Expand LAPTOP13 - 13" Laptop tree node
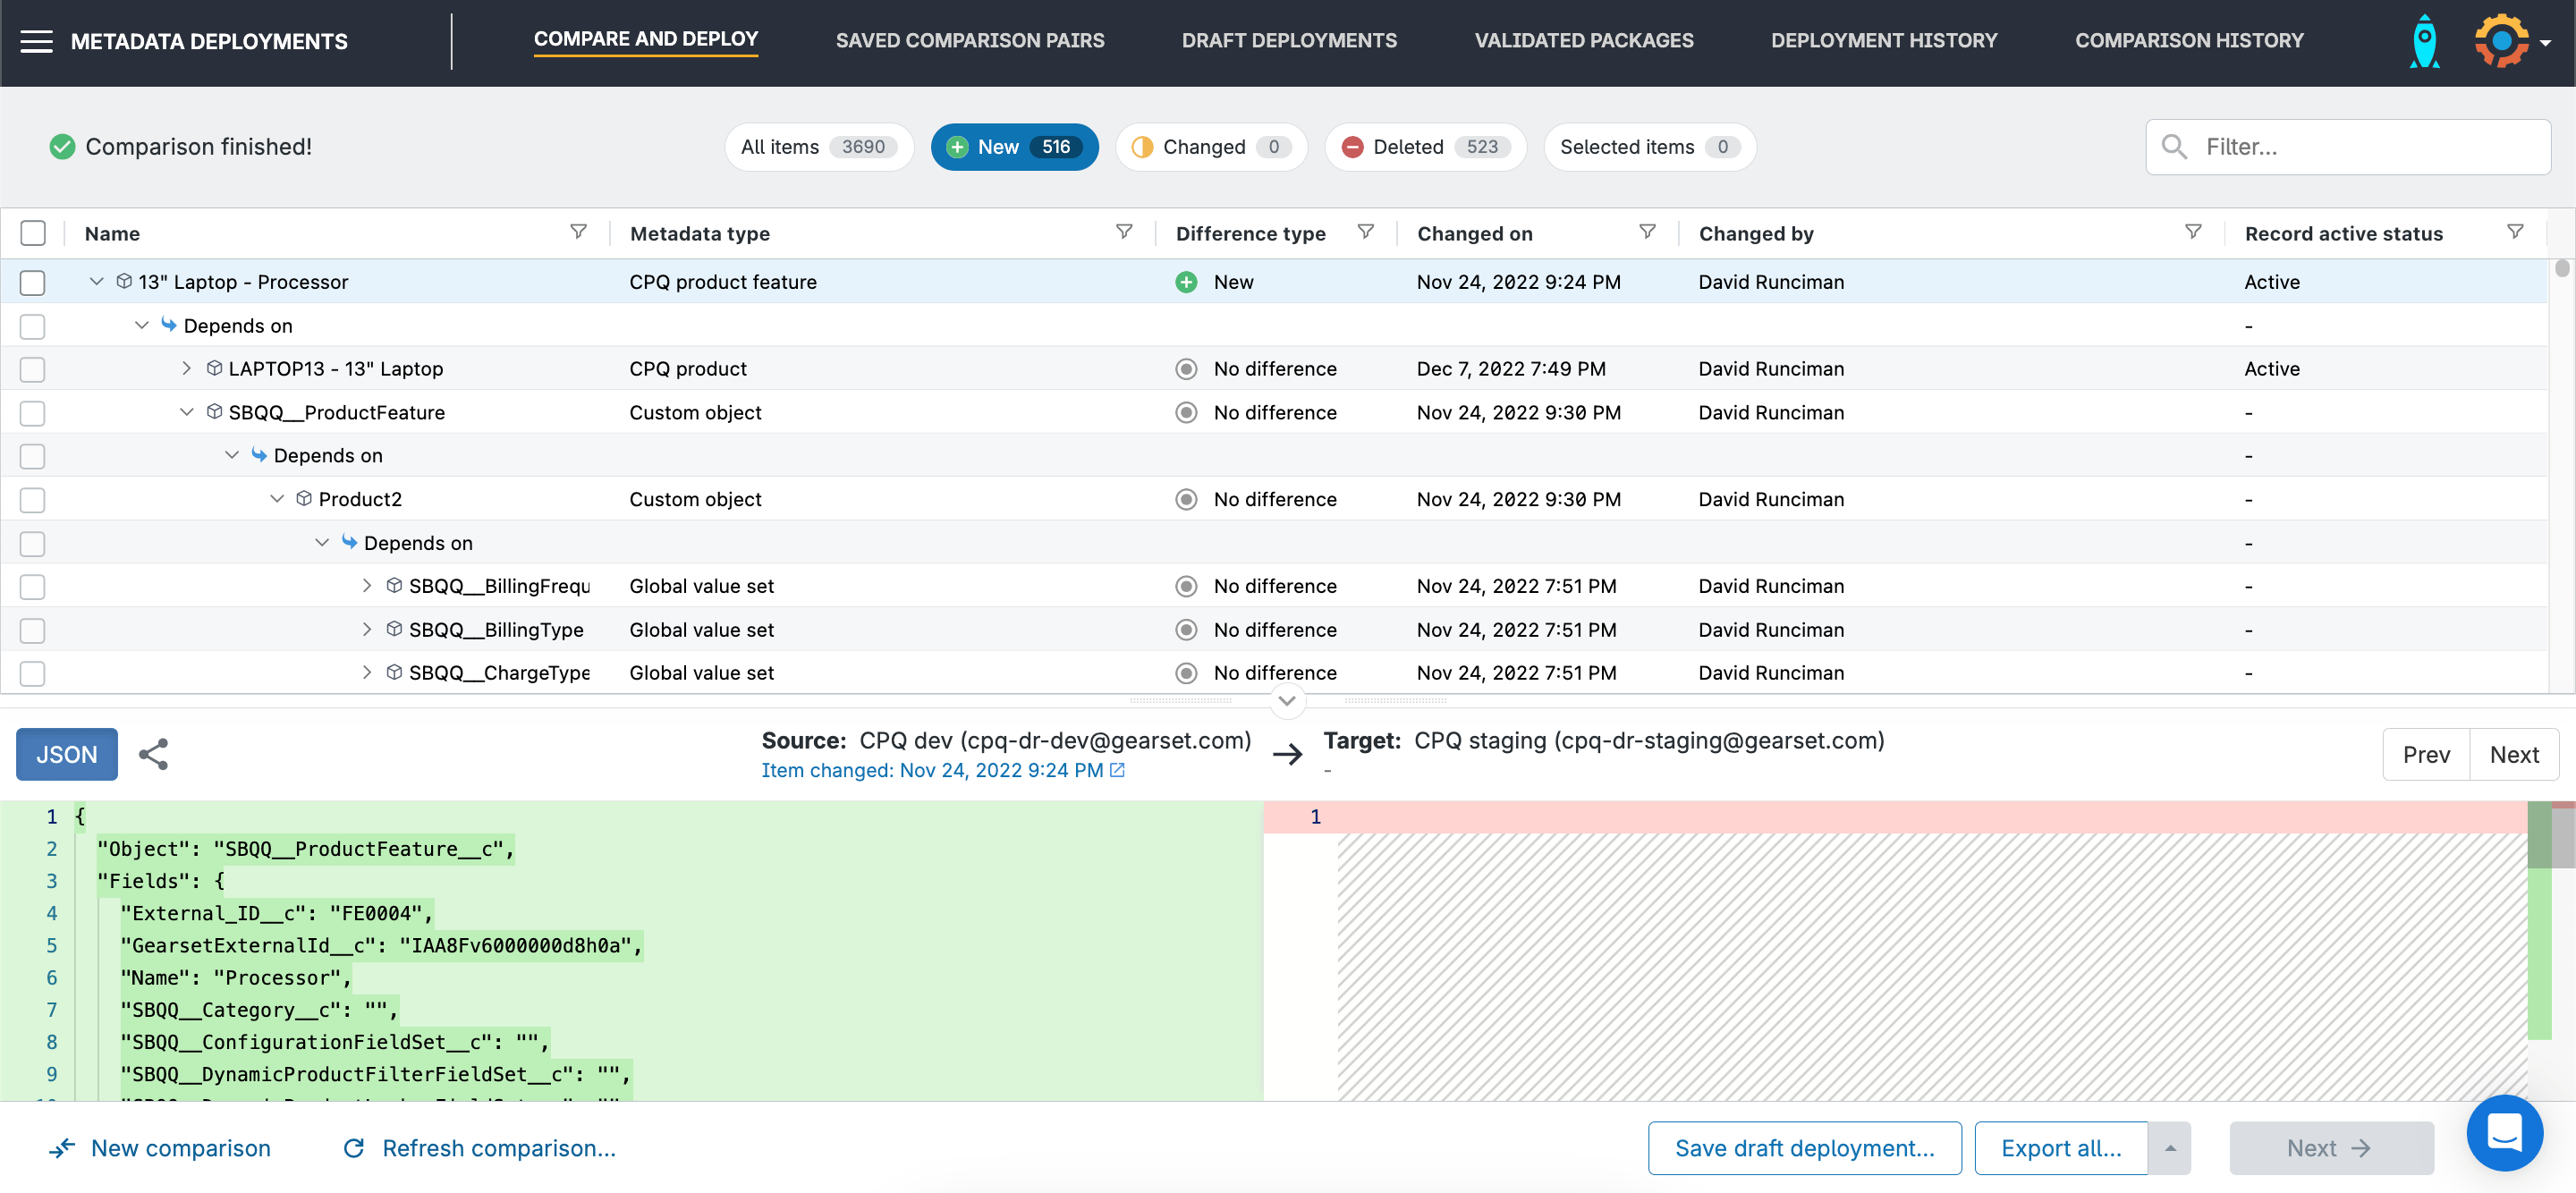The image size is (2576, 1193). tap(186, 369)
